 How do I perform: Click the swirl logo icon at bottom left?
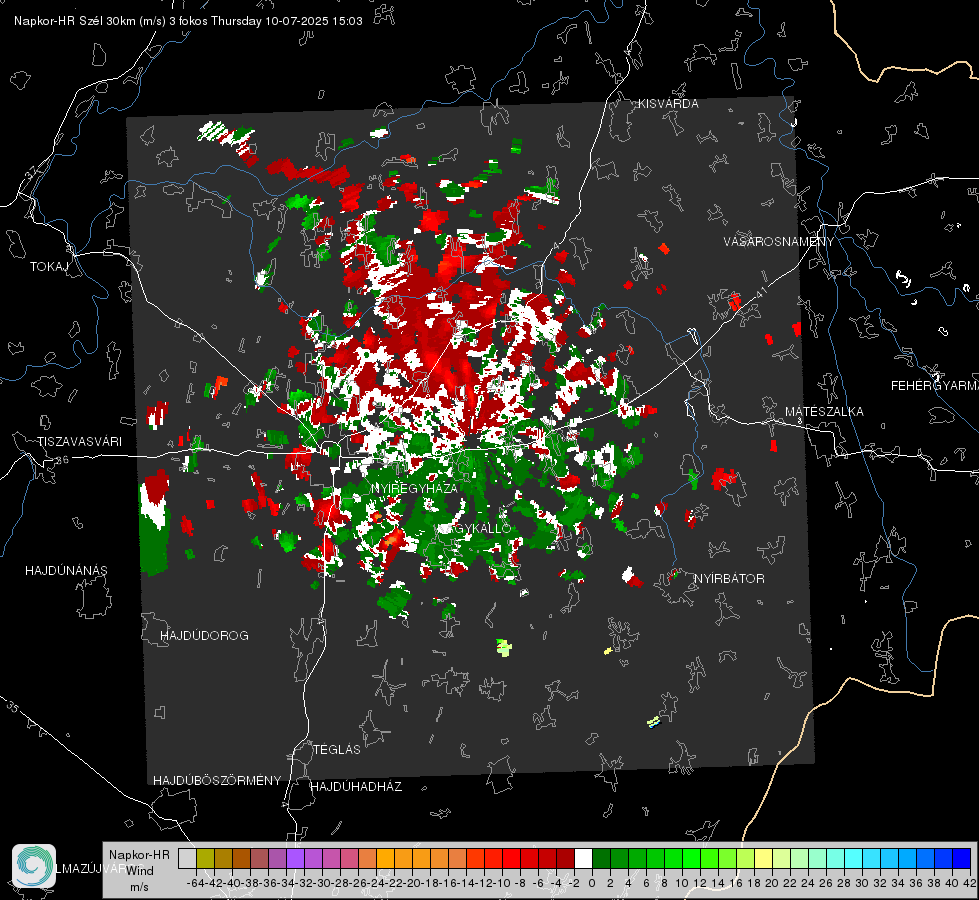(x=34, y=866)
